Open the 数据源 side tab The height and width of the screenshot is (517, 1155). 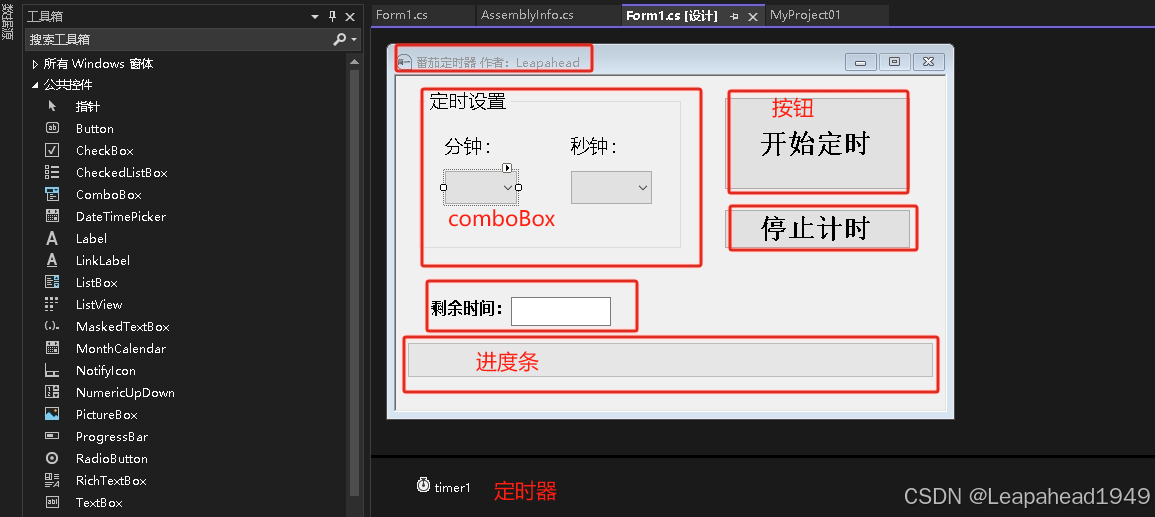8,22
